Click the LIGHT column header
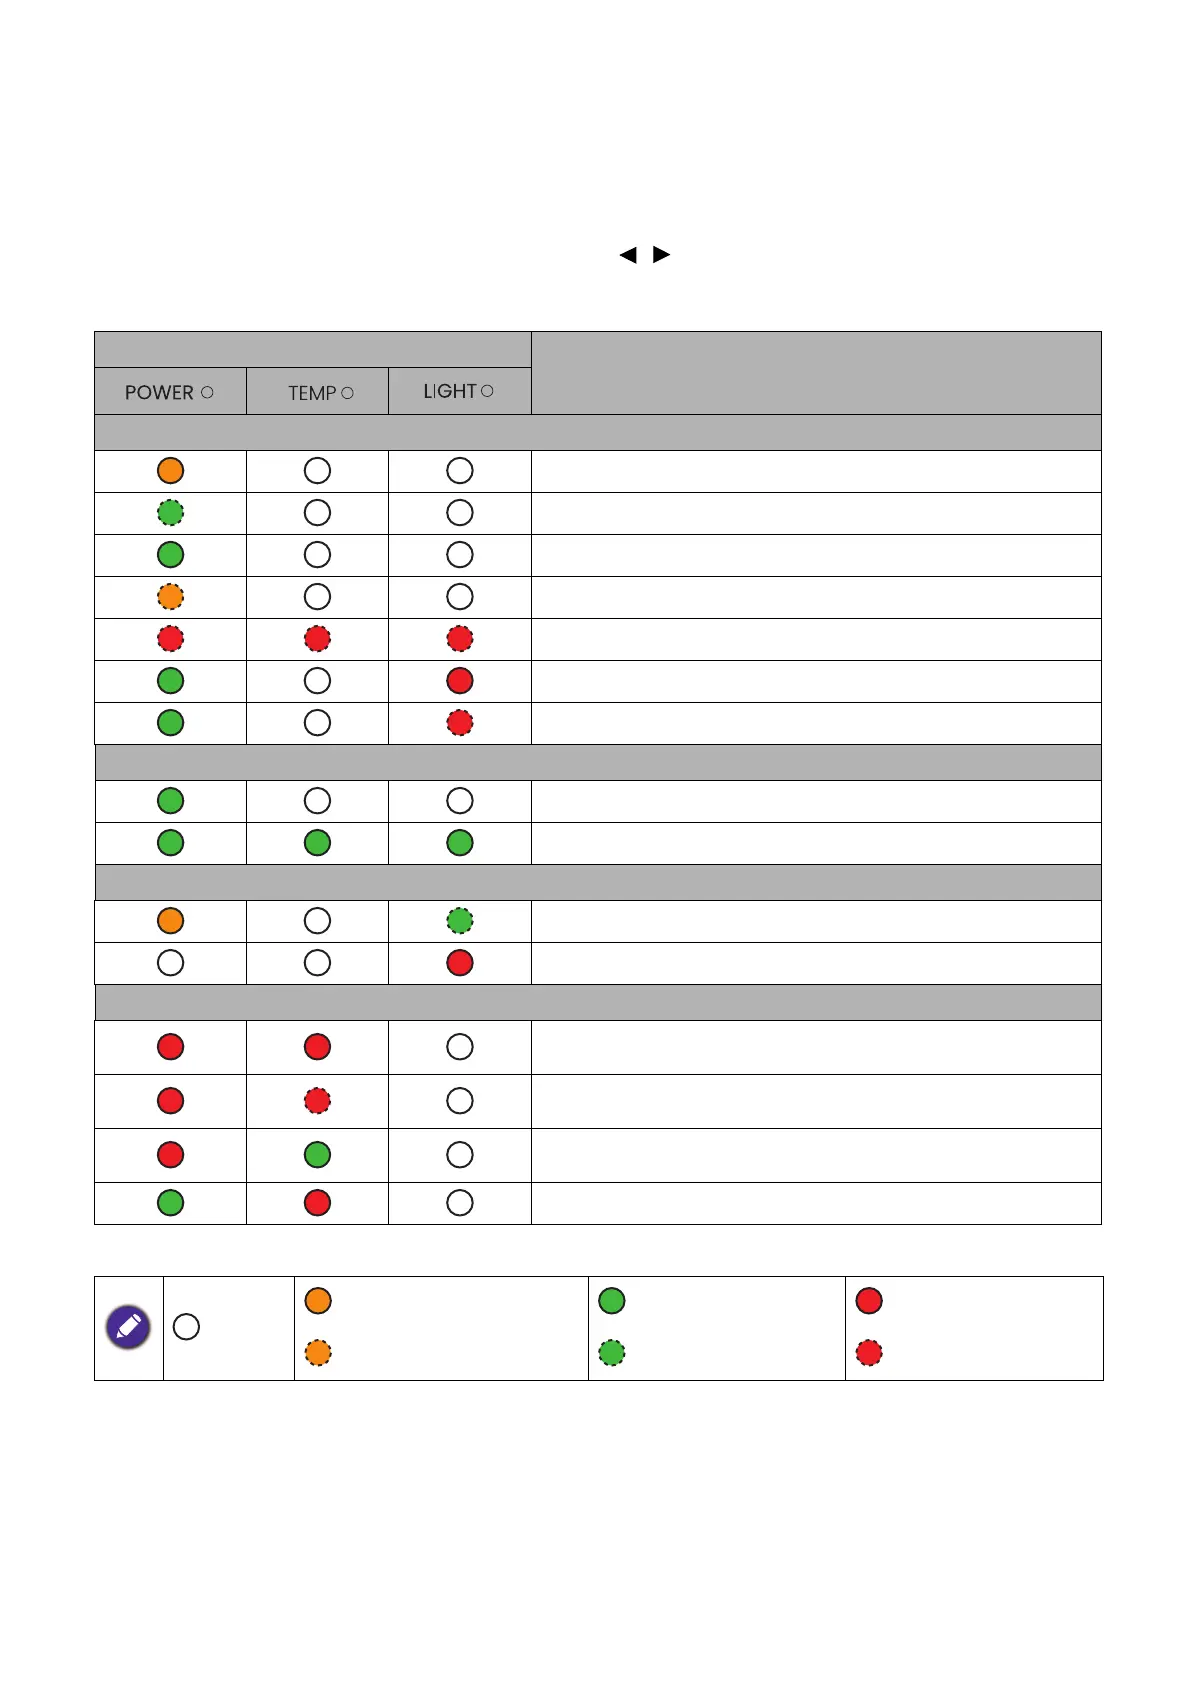Image resolution: width=1190 pixels, height=1684 pixels. 458,391
